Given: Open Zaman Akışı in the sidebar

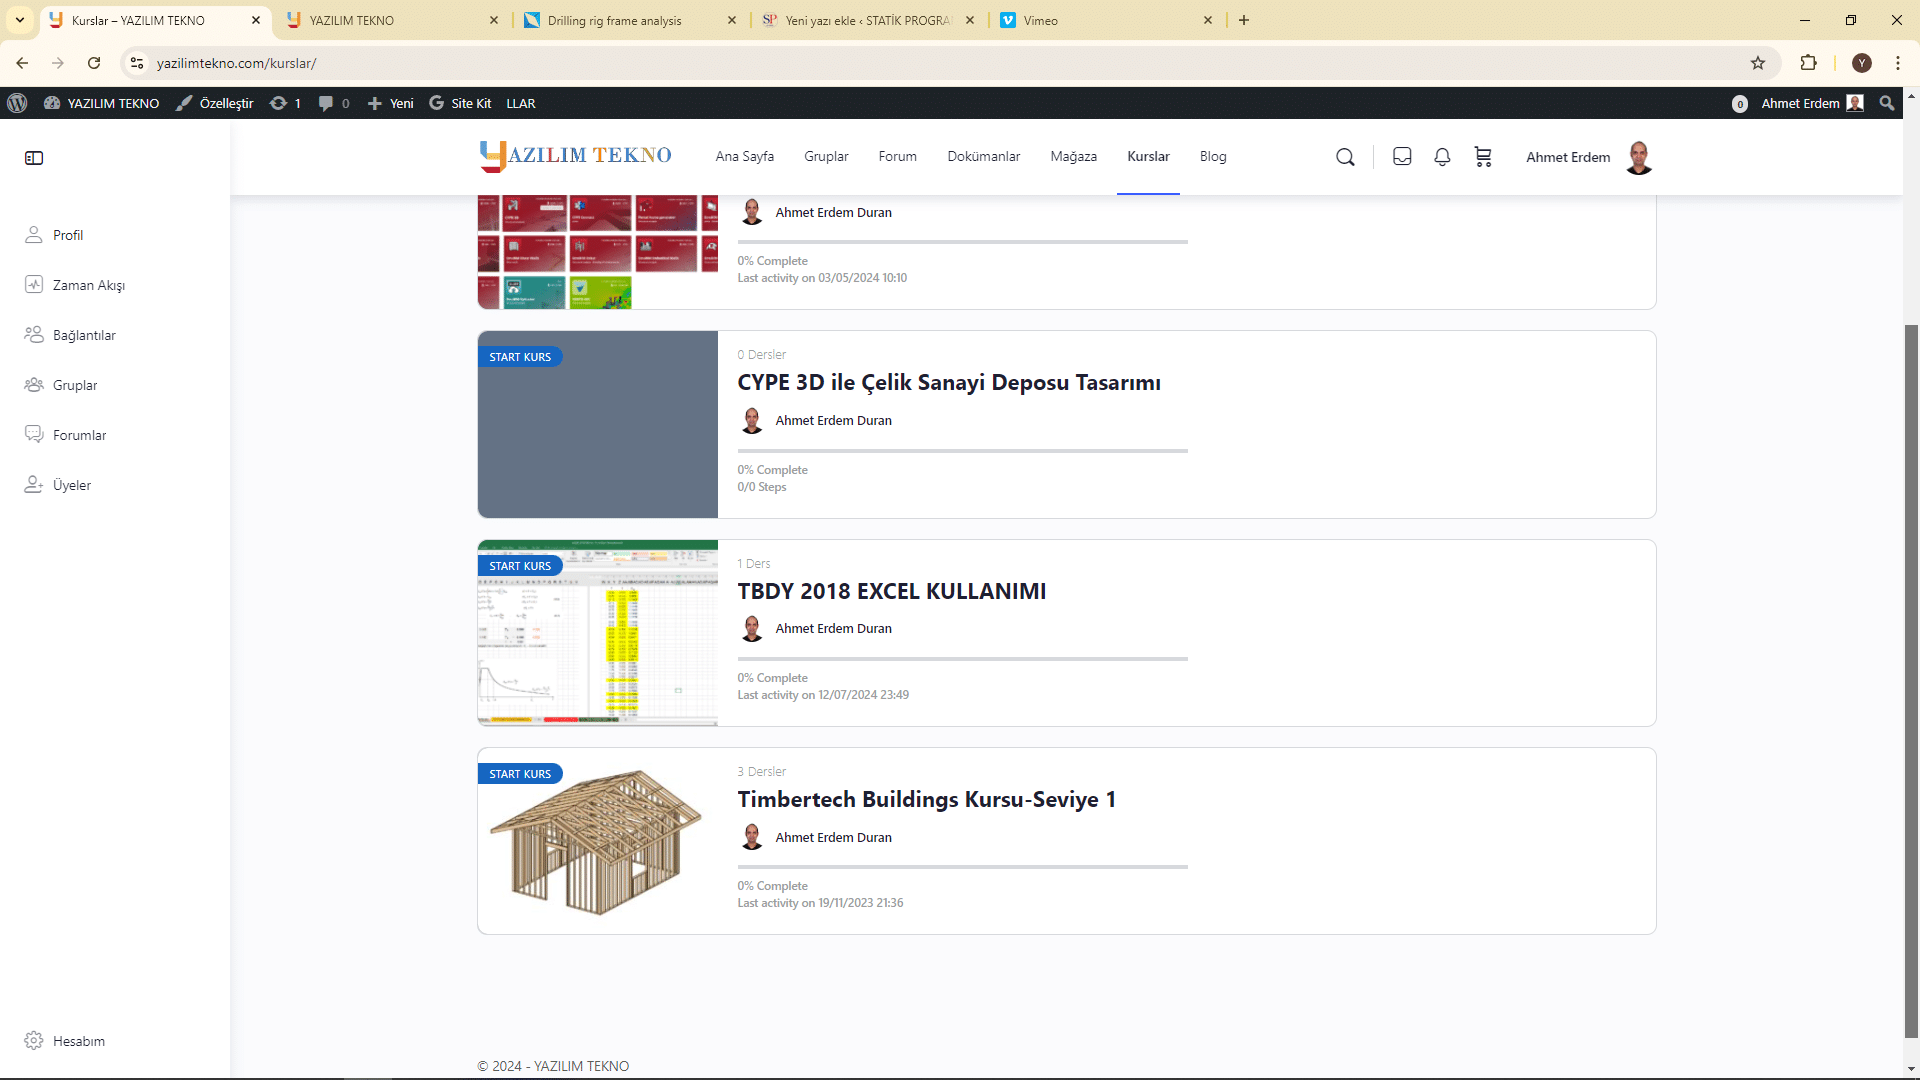Looking at the screenshot, I should 88,285.
